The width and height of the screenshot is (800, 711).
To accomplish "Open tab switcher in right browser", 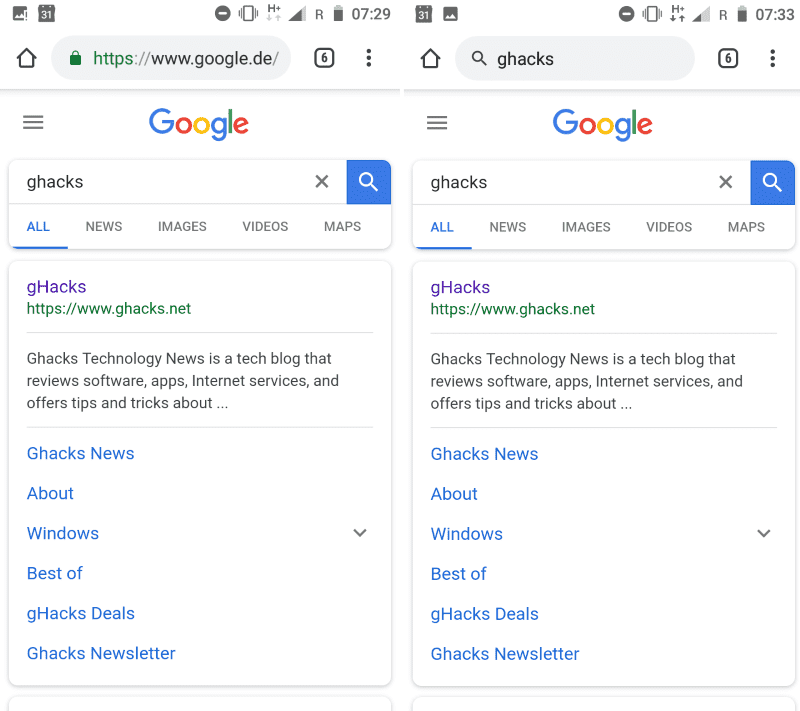I will pos(728,59).
